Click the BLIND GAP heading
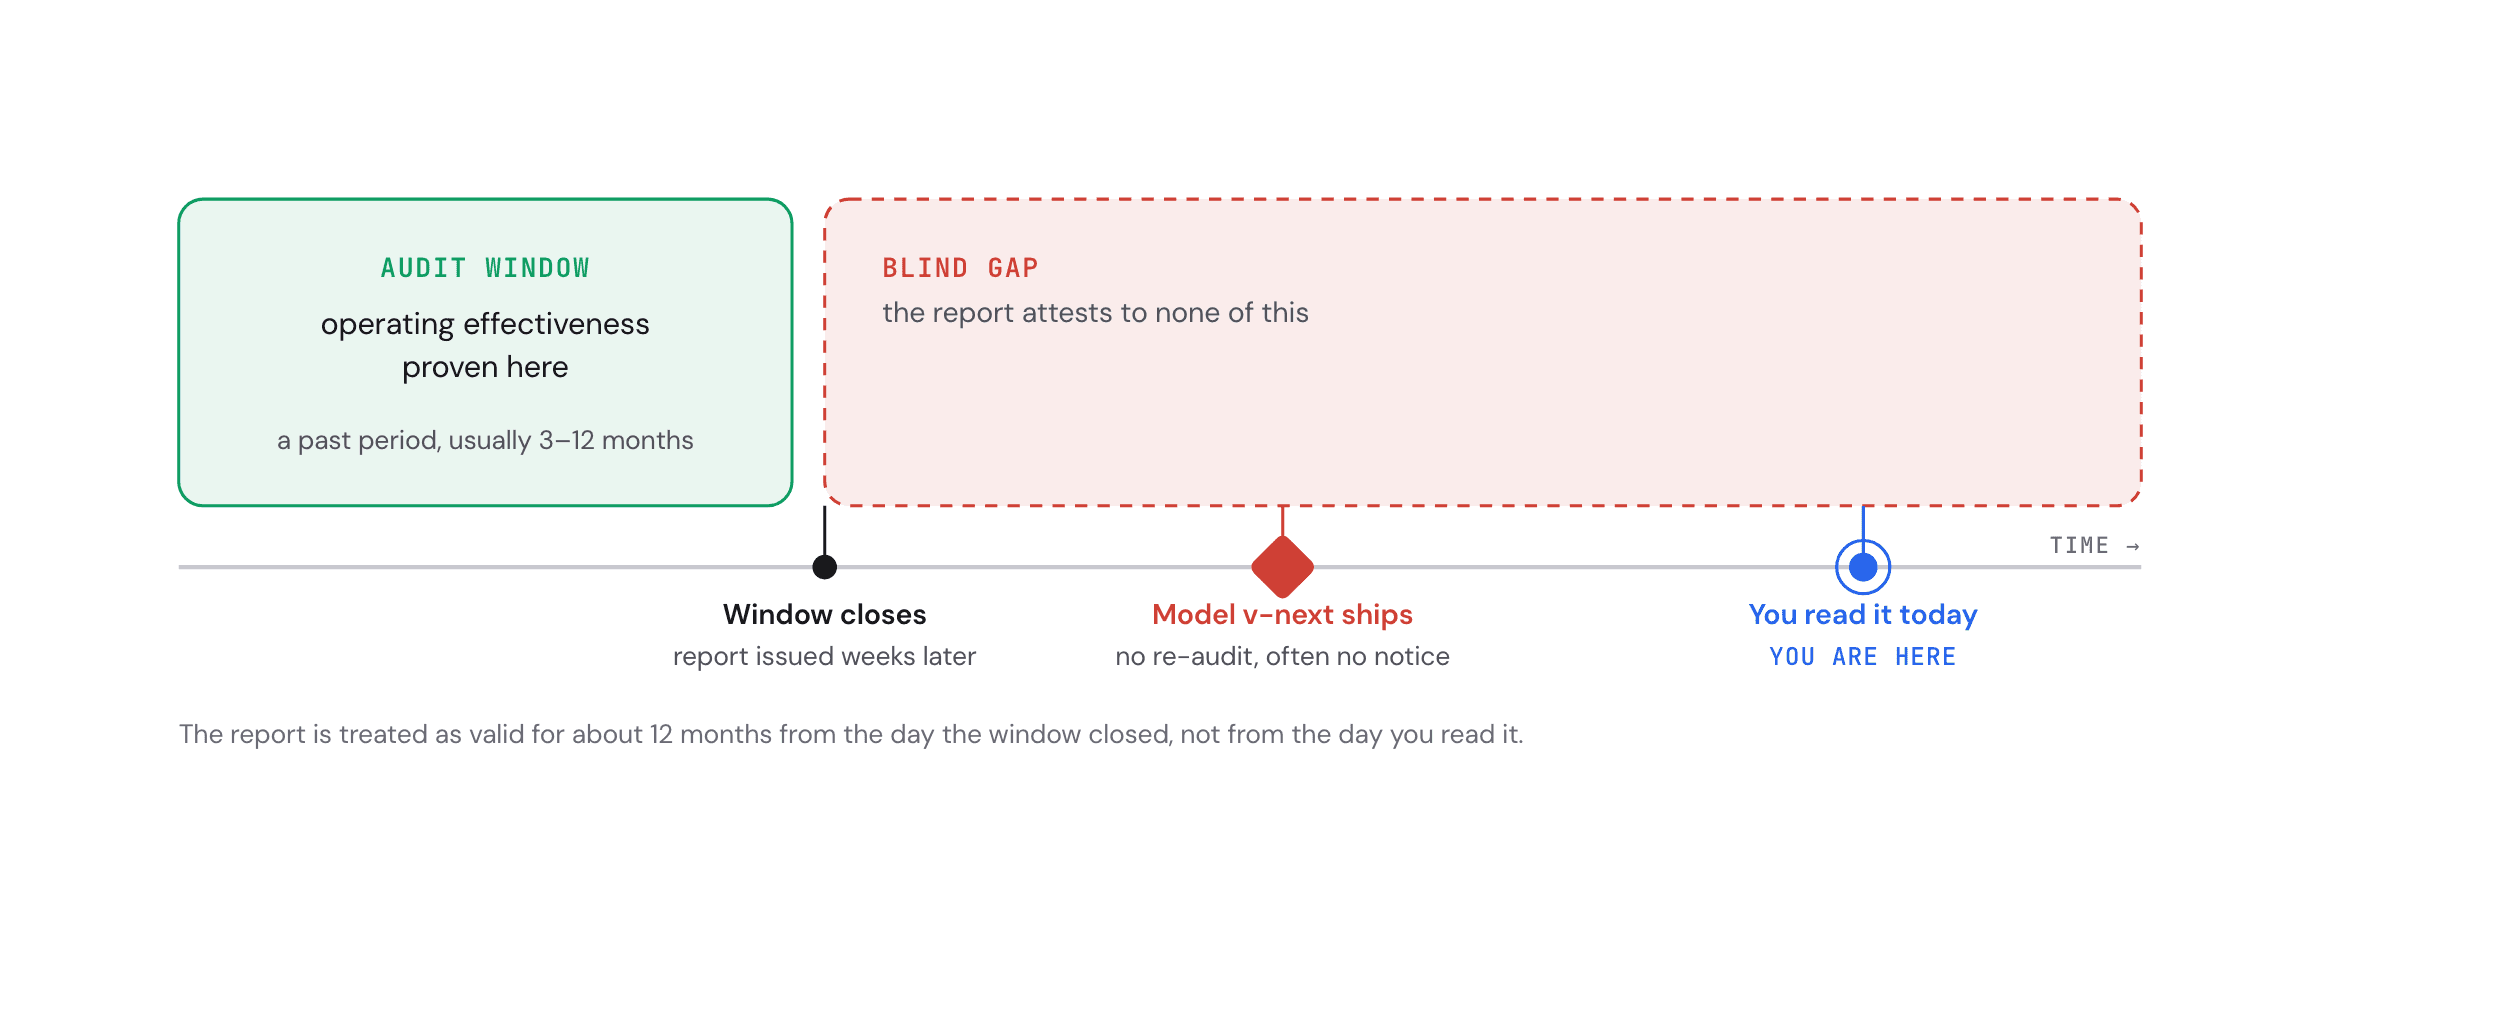Image resolution: width=2496 pixels, height=1012 pixels. coord(960,268)
